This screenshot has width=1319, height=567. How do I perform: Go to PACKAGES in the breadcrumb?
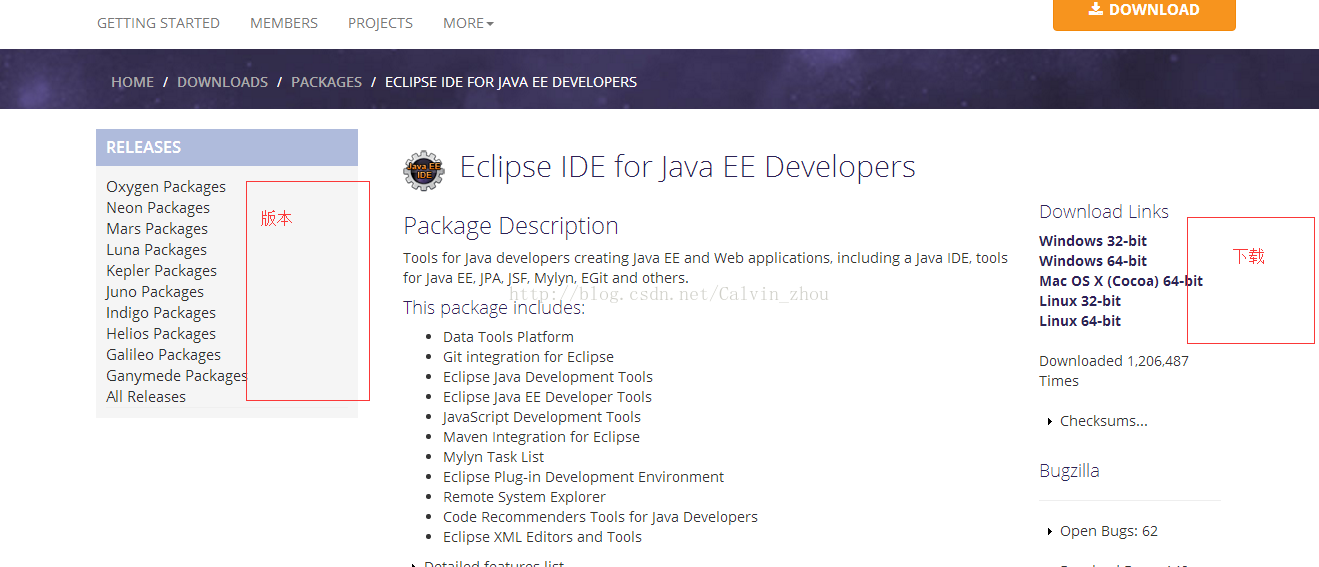326,82
